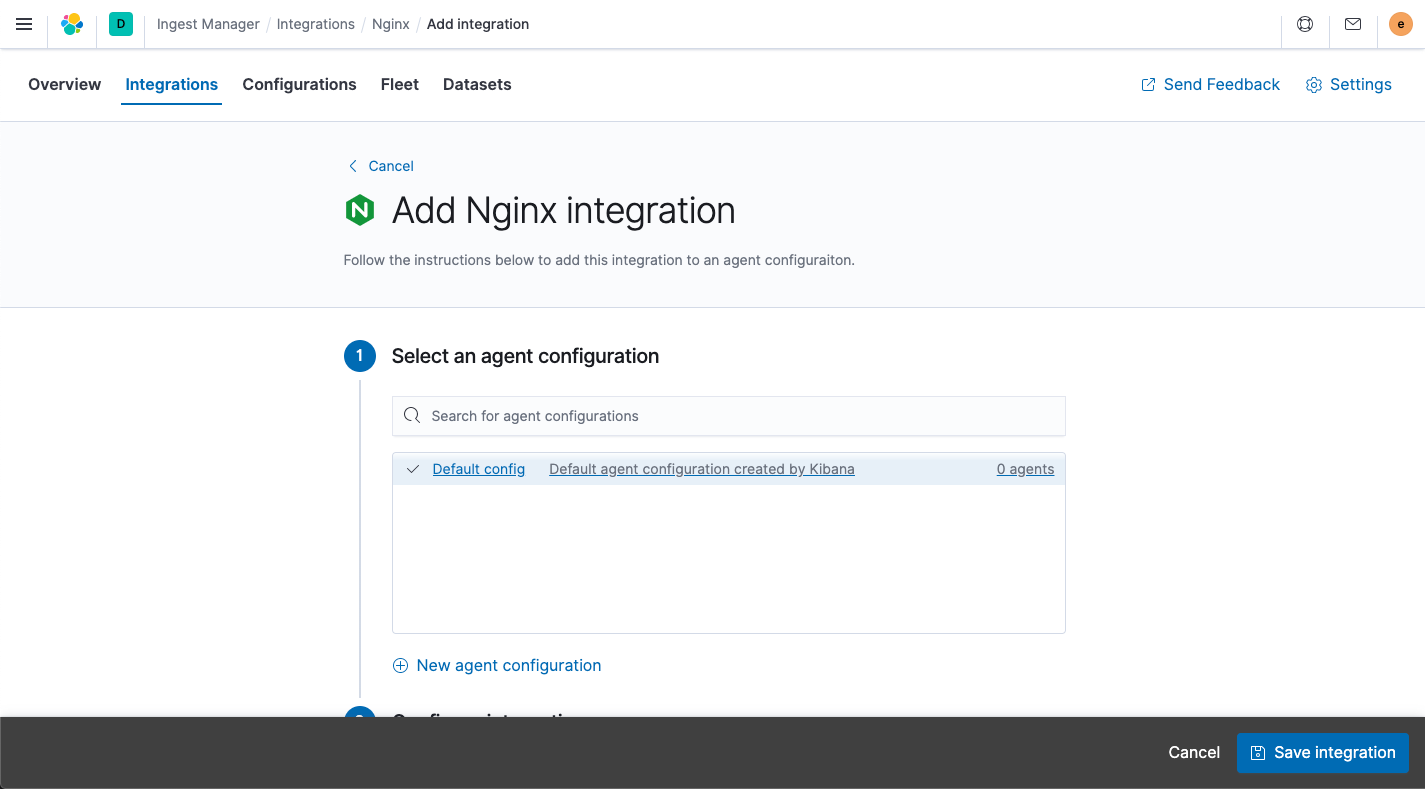Open the main navigation hamburger menu
The height and width of the screenshot is (789, 1425).
pos(24,24)
